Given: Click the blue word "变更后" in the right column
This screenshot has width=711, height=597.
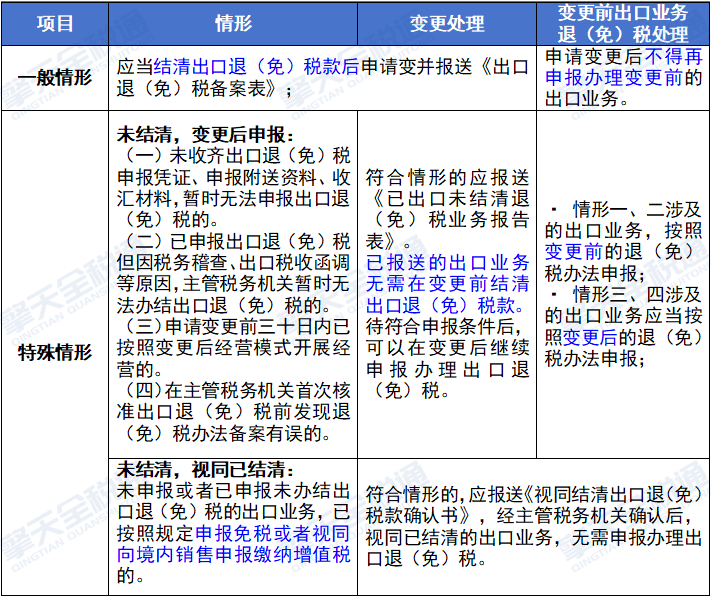Looking at the screenshot, I should pyautogui.click(x=591, y=337).
